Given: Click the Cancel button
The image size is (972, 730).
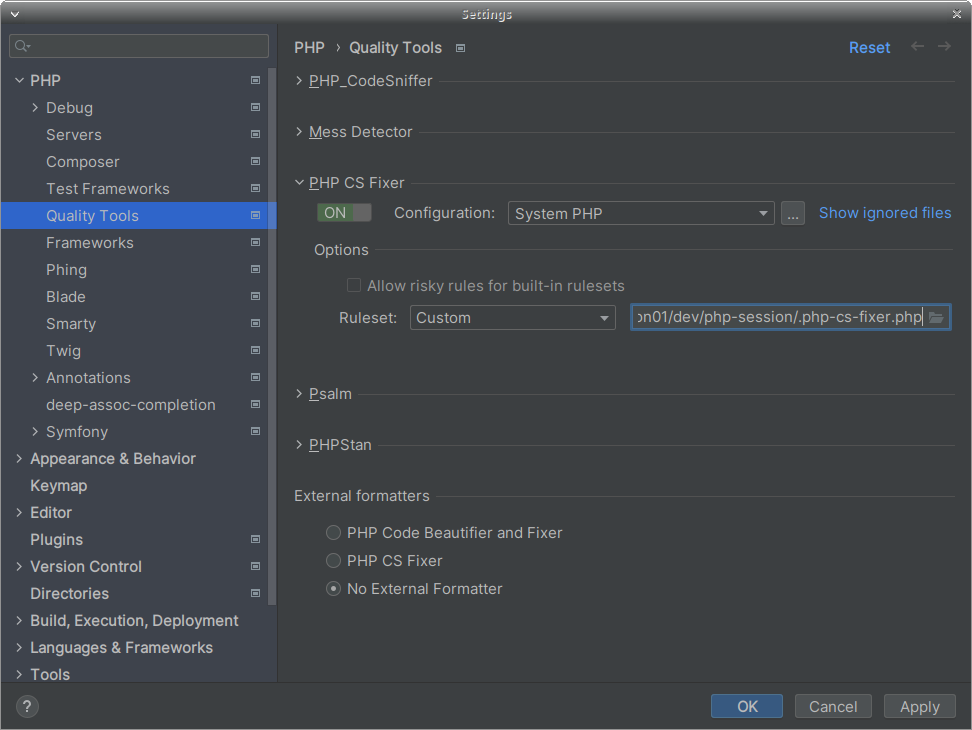Looking at the screenshot, I should 833,706.
